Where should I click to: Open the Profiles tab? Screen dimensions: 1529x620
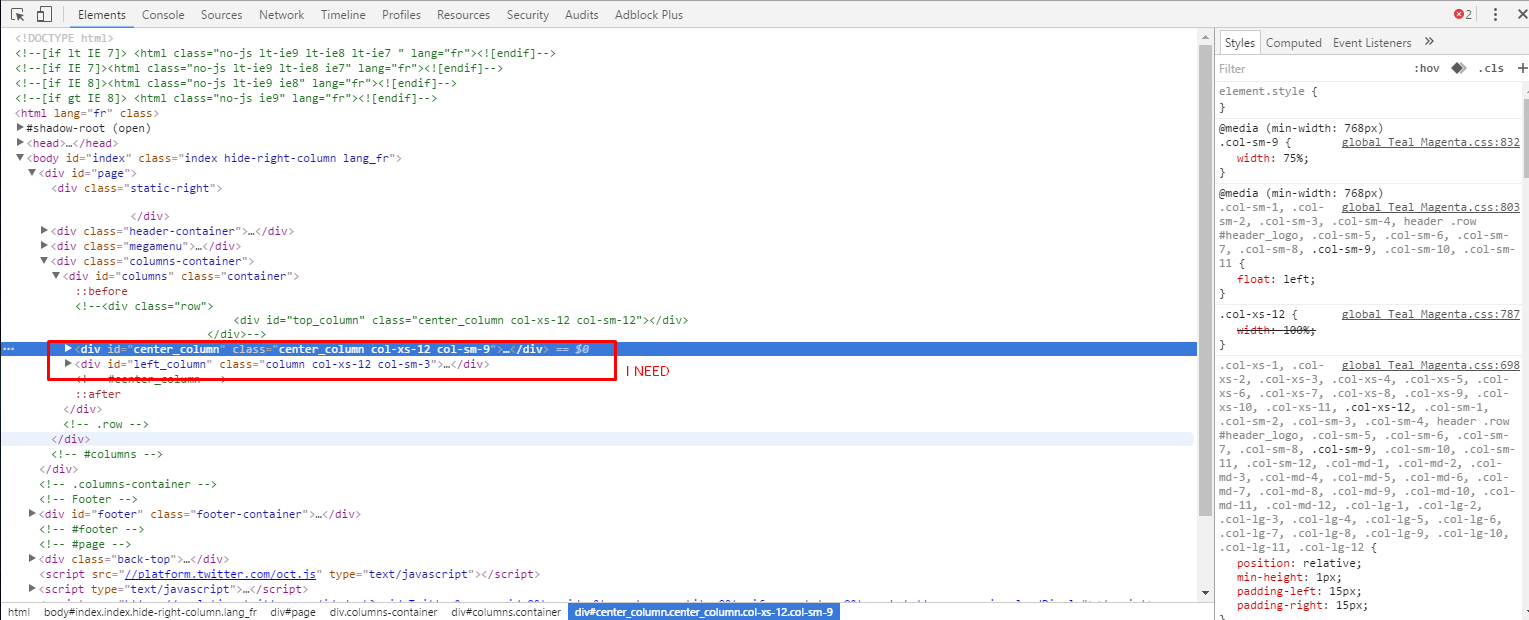(x=401, y=15)
